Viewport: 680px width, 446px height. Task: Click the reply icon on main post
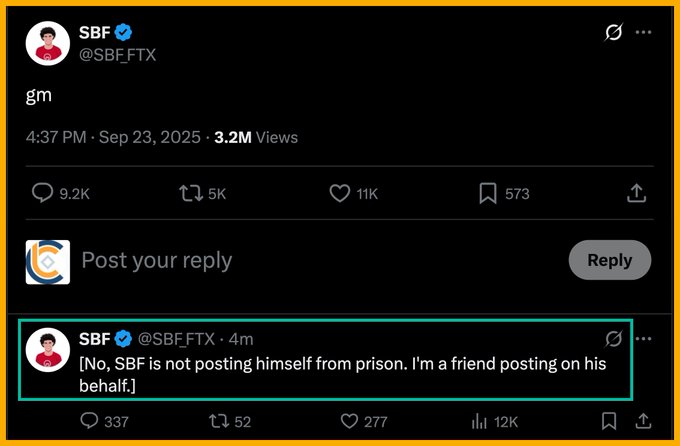42,194
